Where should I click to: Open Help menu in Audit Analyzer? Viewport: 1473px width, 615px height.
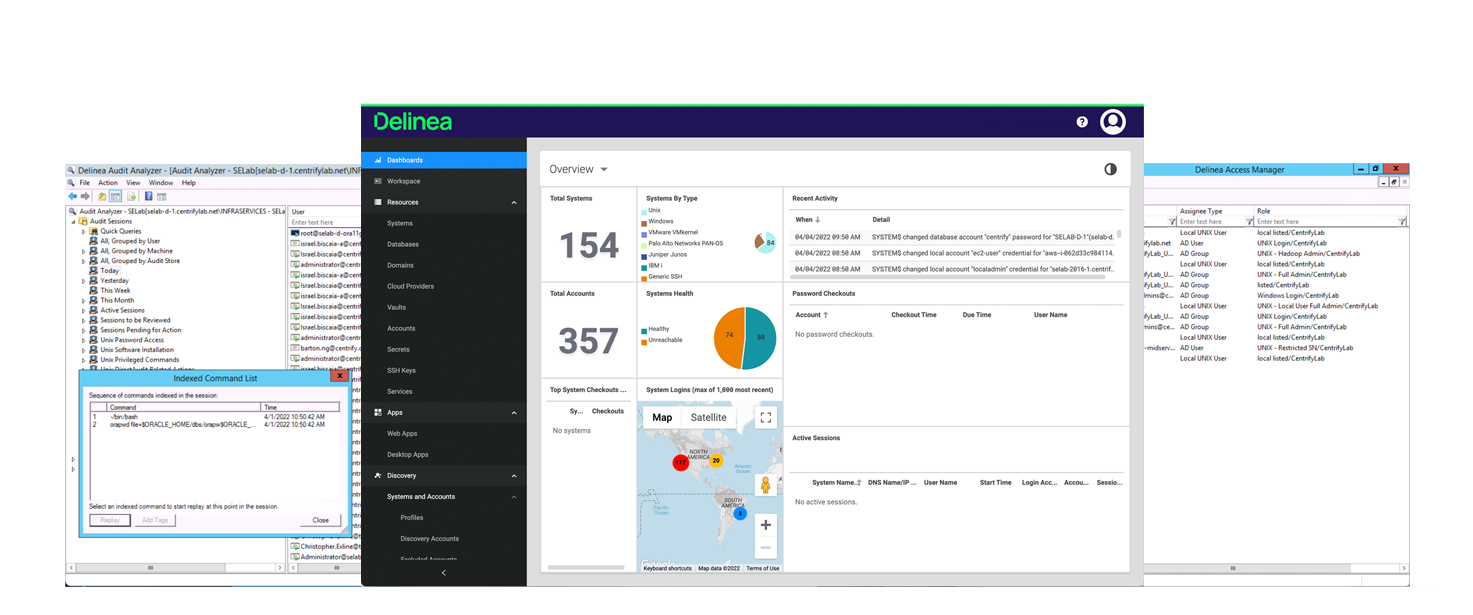pyautogui.click(x=189, y=183)
